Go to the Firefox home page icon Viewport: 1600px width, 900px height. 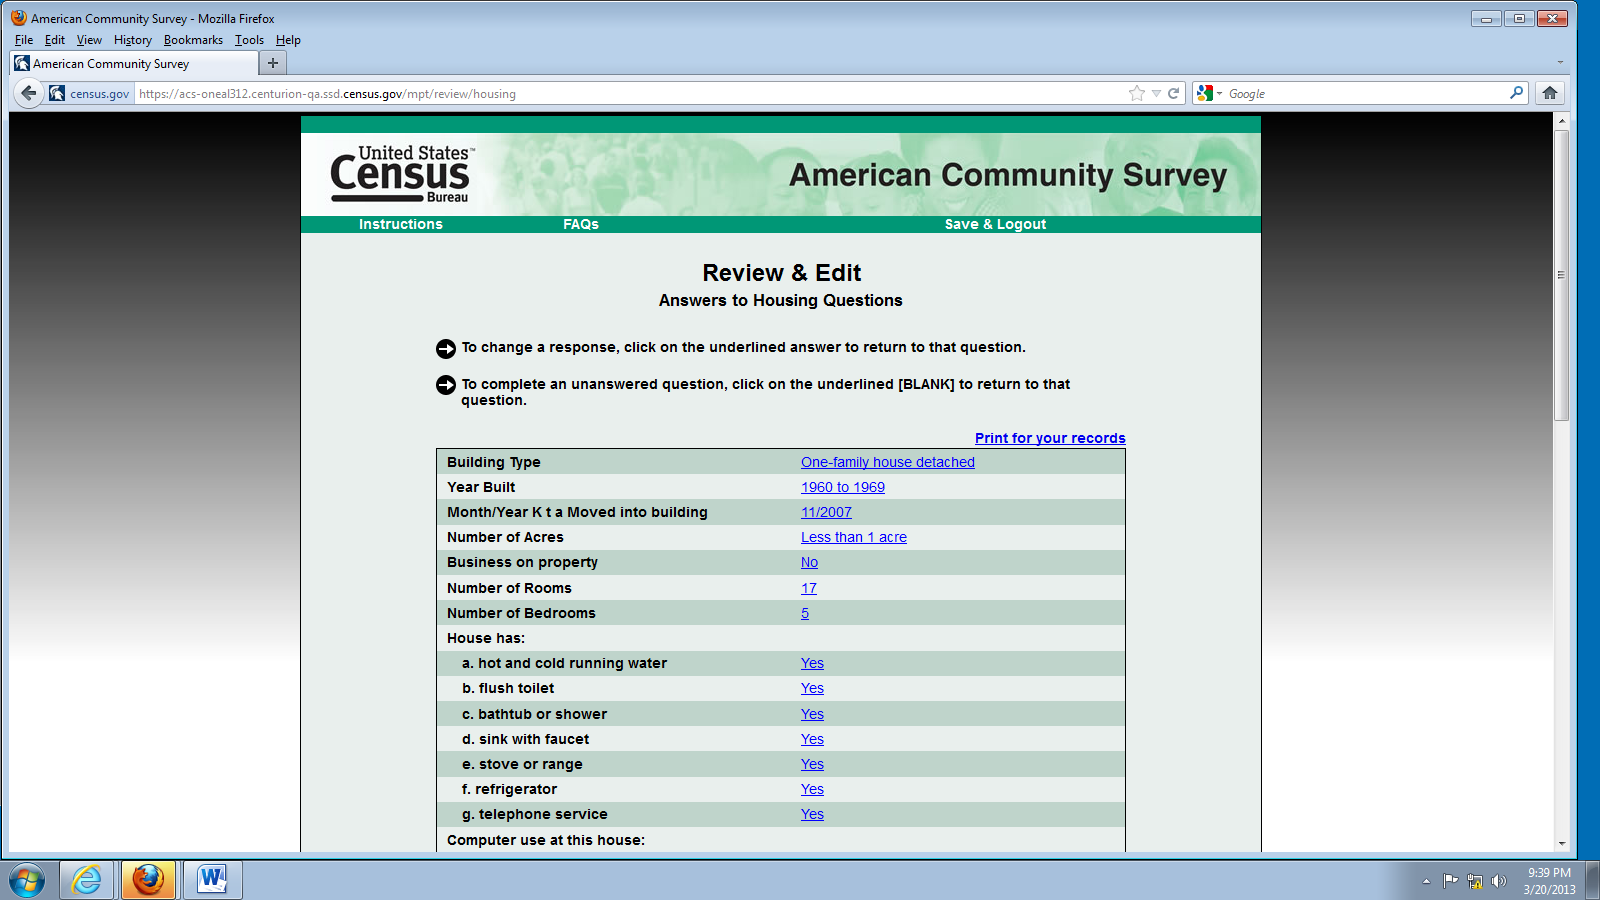pyautogui.click(x=1550, y=93)
